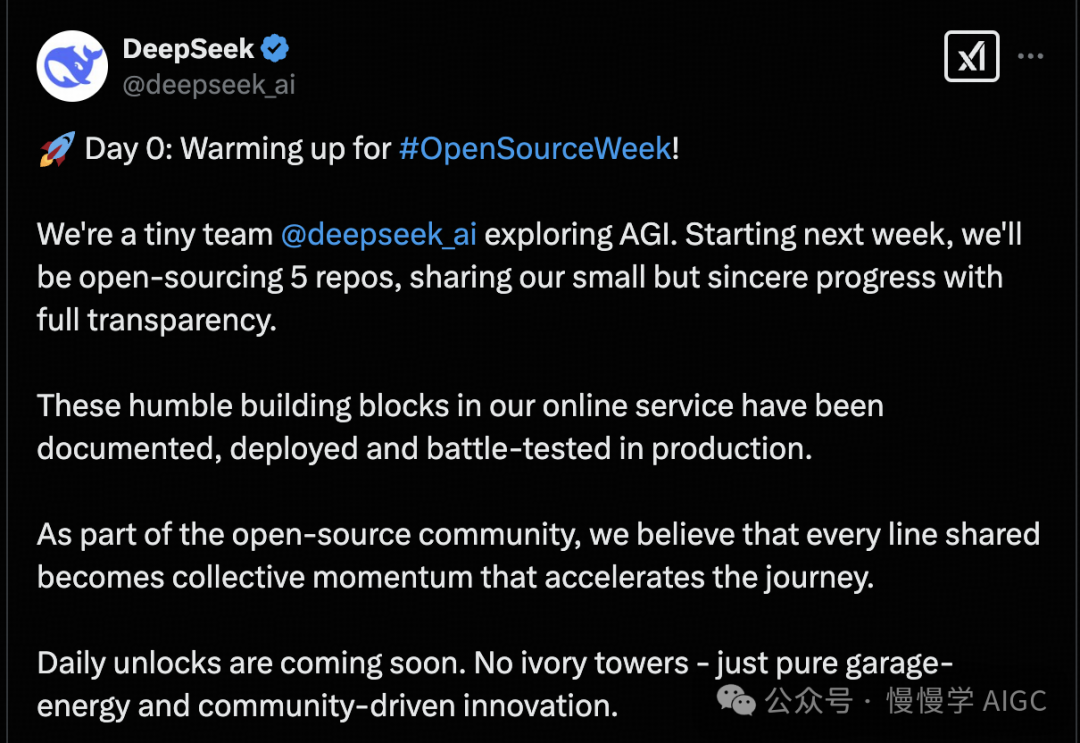Click the "We're a tiny team" text
Screen dimensions: 1080x743
pos(155,235)
